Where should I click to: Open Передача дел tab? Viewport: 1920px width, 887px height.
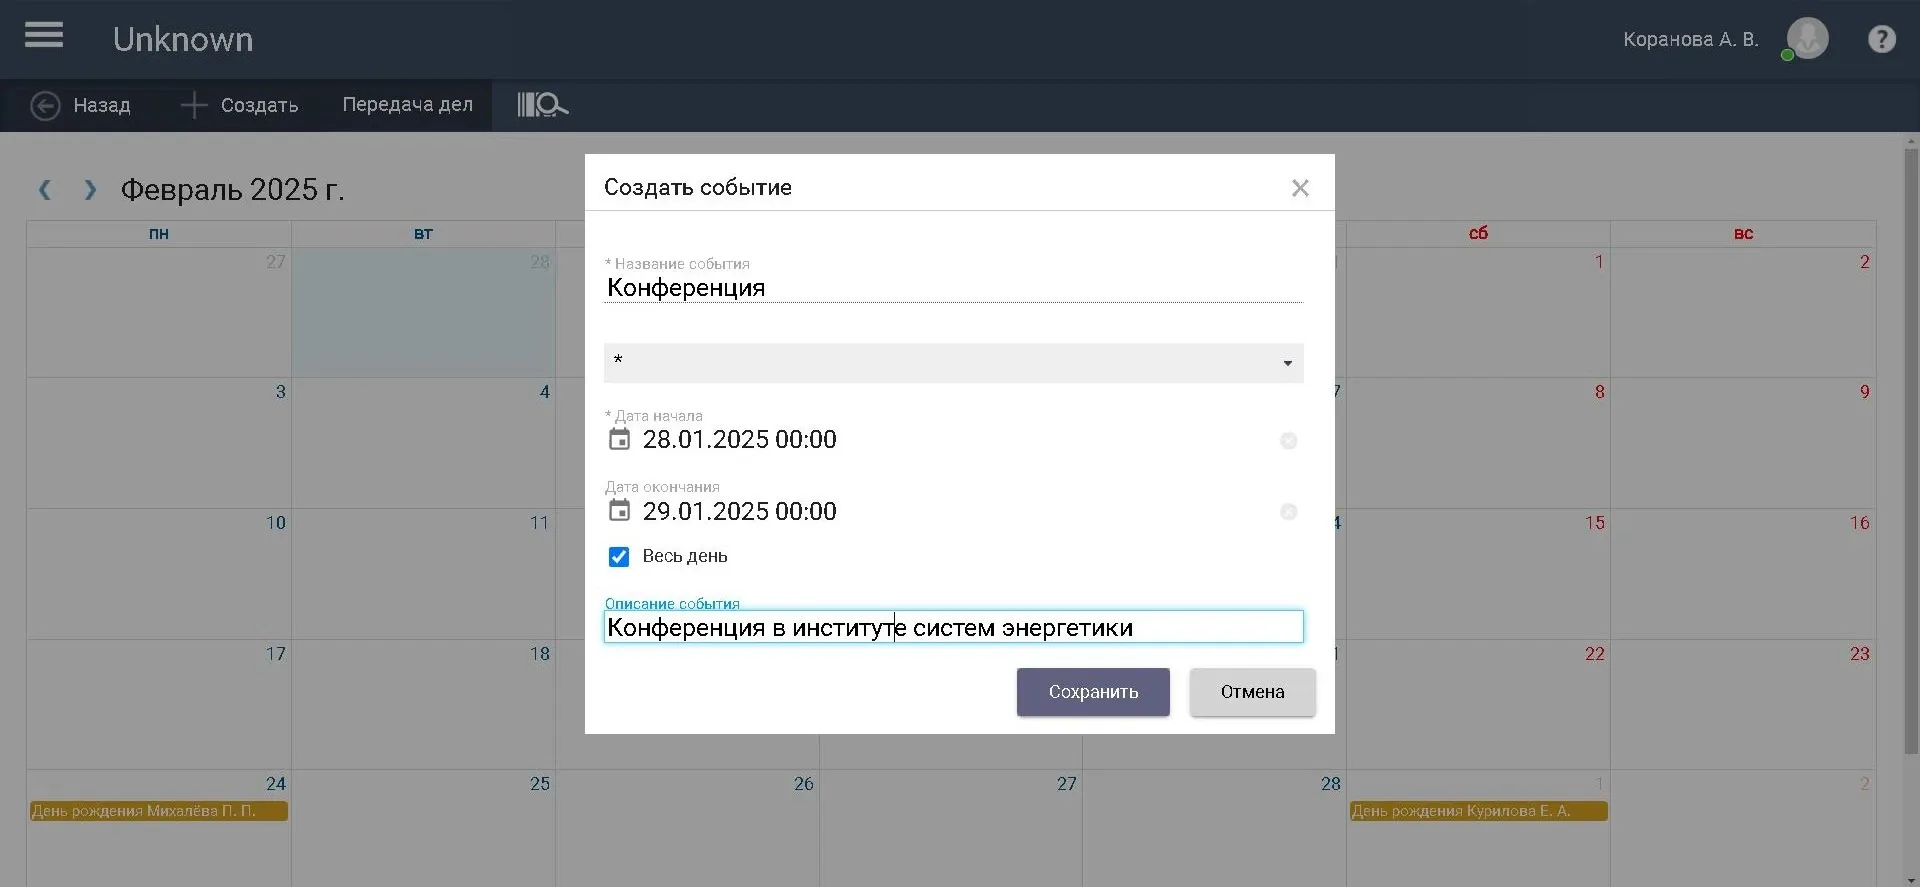(407, 105)
